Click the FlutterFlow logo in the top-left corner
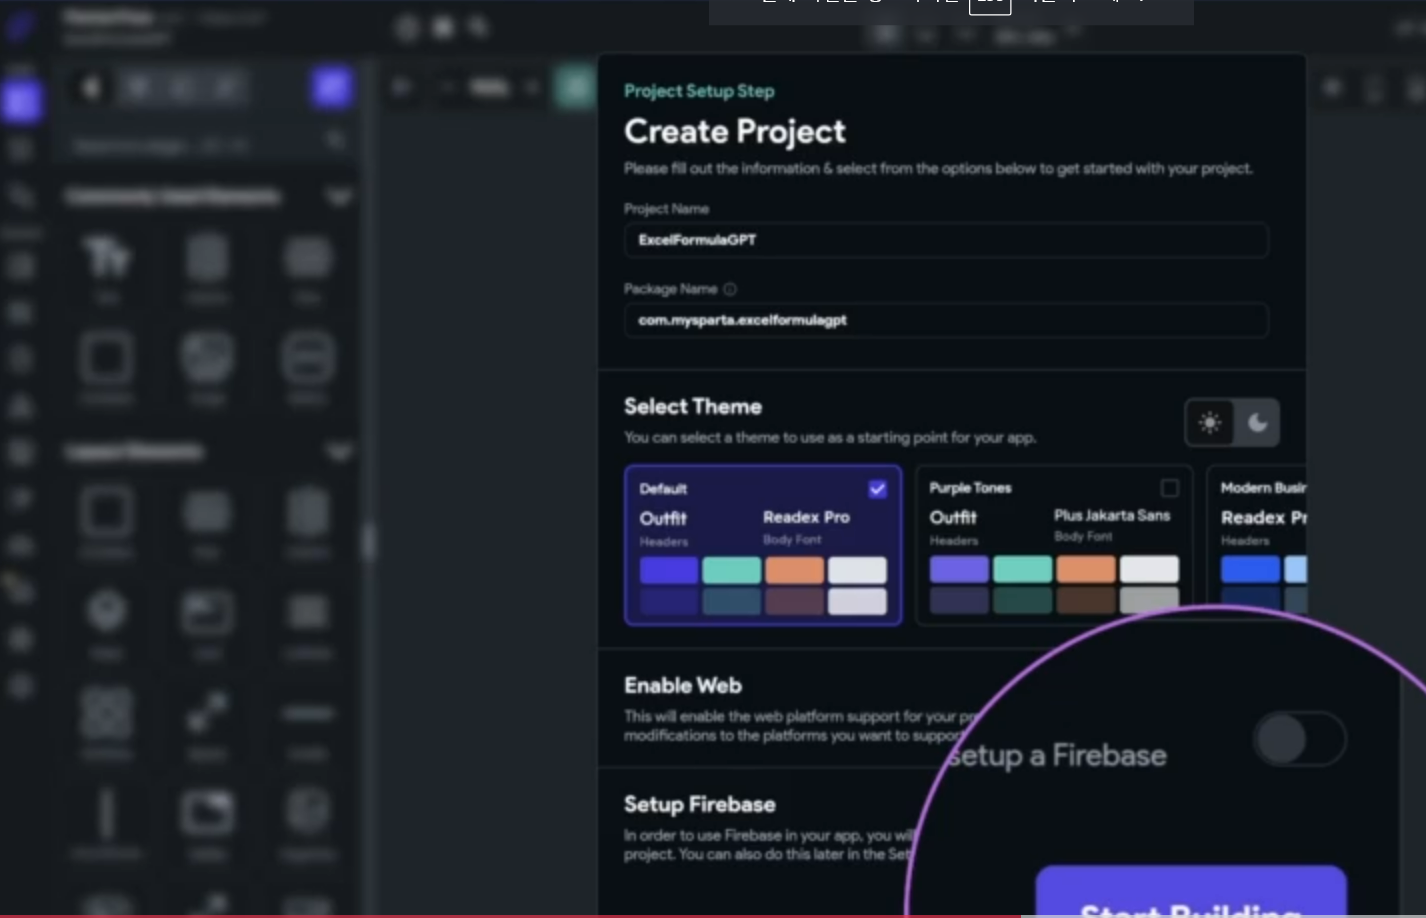This screenshot has height=918, width=1426. coord(20,25)
